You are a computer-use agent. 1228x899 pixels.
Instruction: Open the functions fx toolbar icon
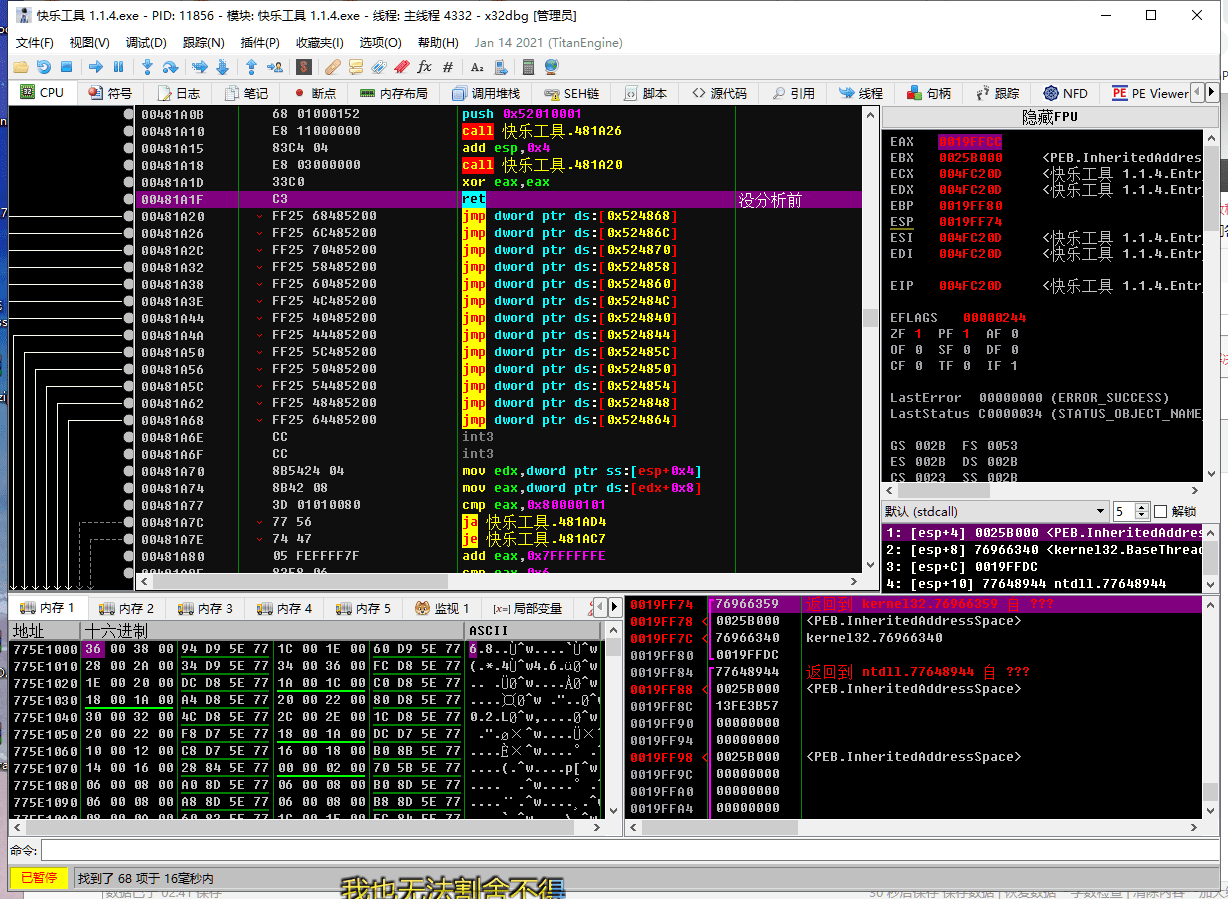pos(425,67)
